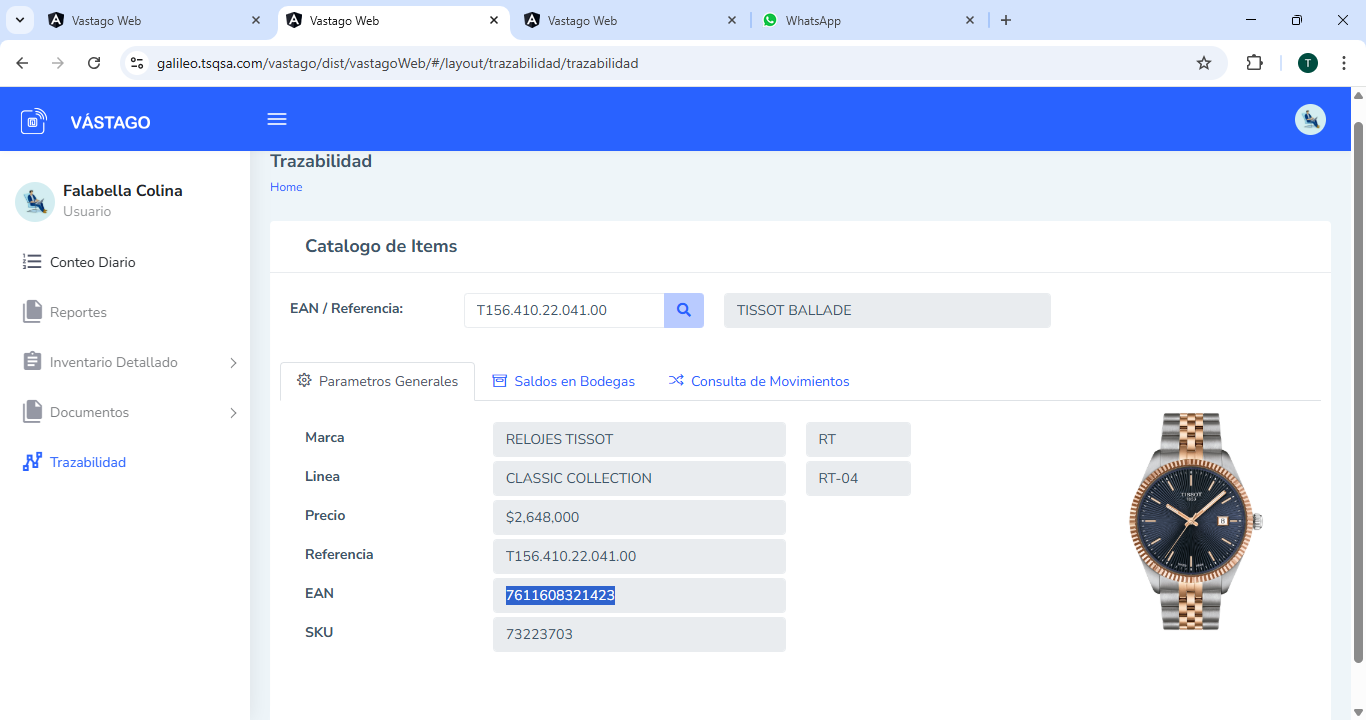The width and height of the screenshot is (1366, 720).
Task: Close the active Vastago Web tab
Action: click(494, 20)
